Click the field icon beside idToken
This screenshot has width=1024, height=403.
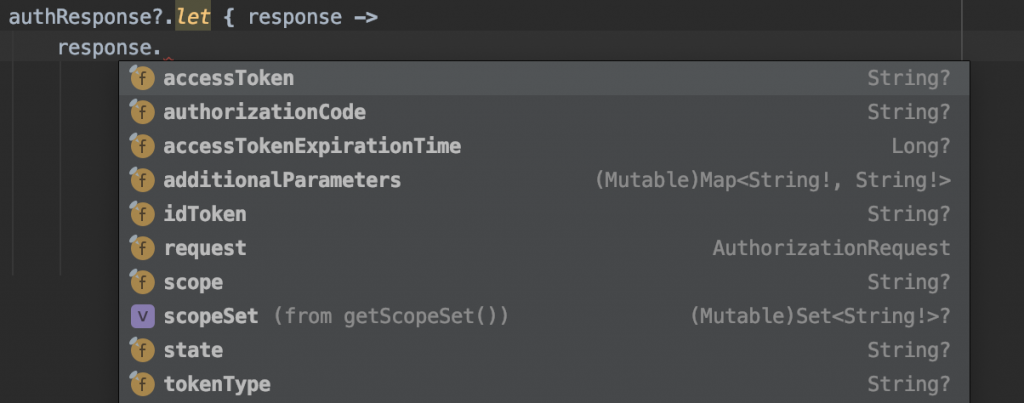tap(143, 214)
